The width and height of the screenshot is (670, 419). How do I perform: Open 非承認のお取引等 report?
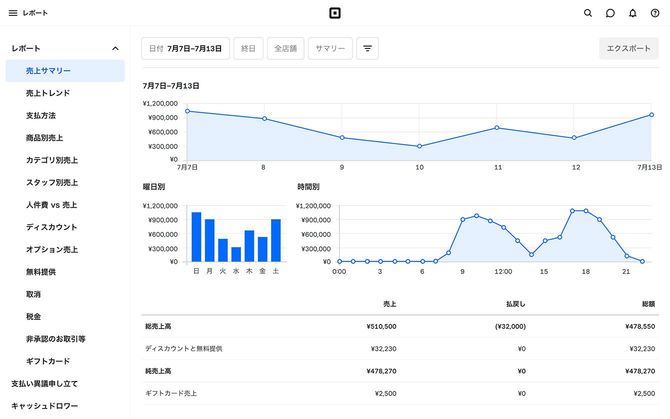tap(56, 339)
